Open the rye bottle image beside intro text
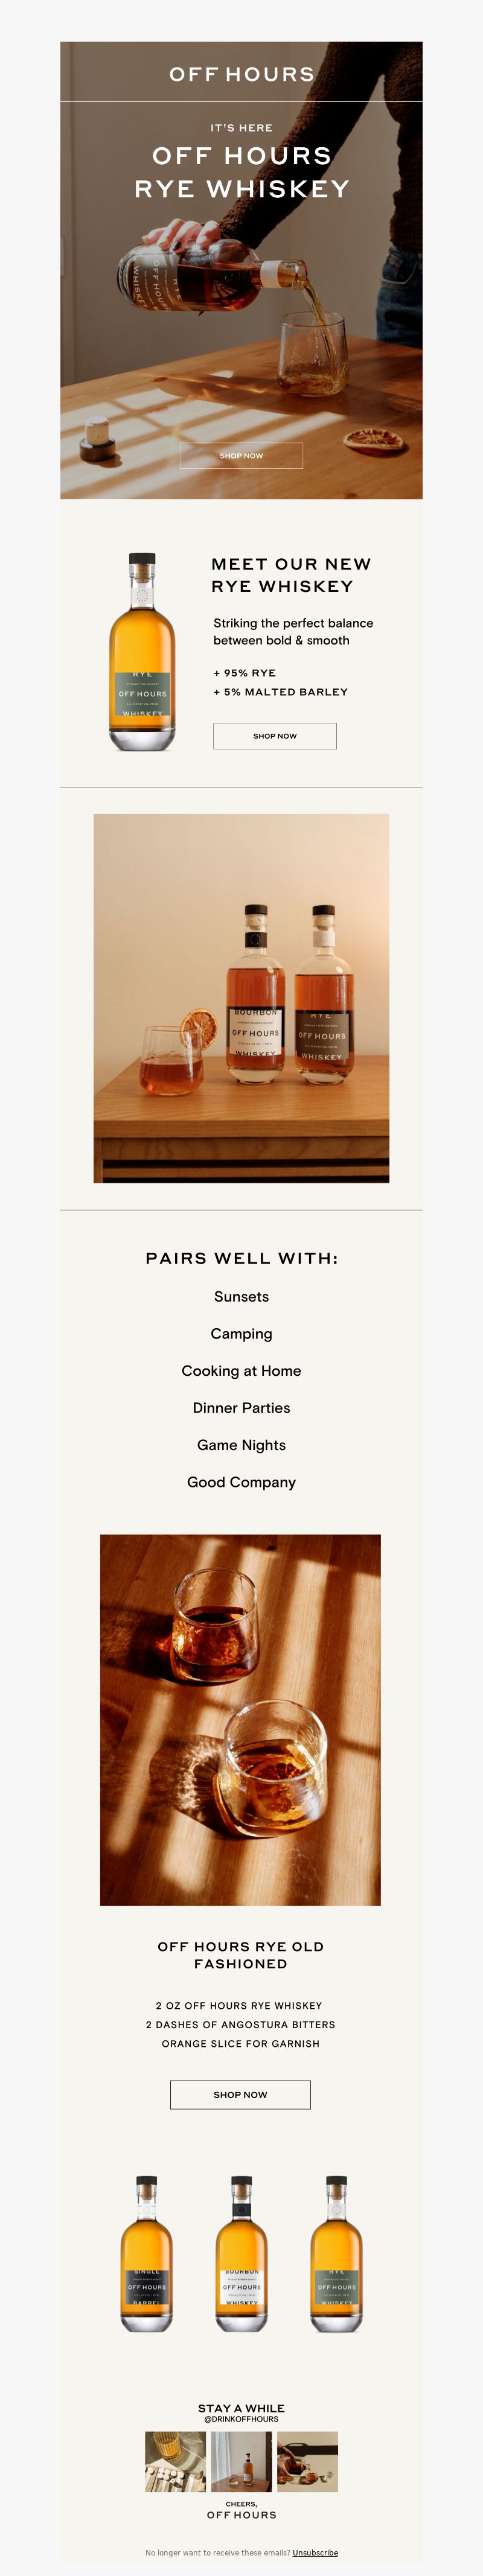 [142, 651]
